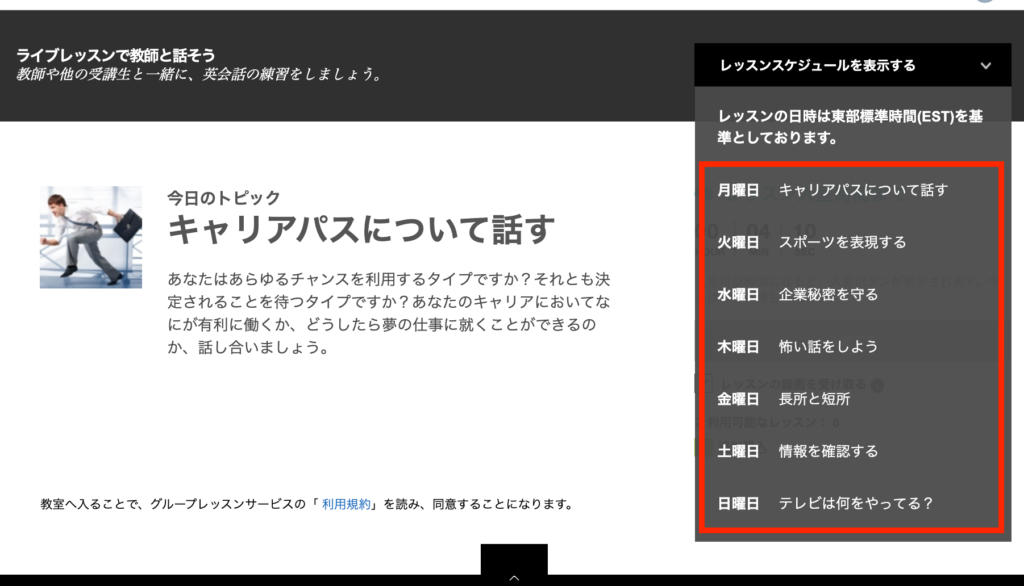This screenshot has width=1024, height=586.
Task: Click the chevron arrow on the schedule dropdown
Action: pos(986,66)
